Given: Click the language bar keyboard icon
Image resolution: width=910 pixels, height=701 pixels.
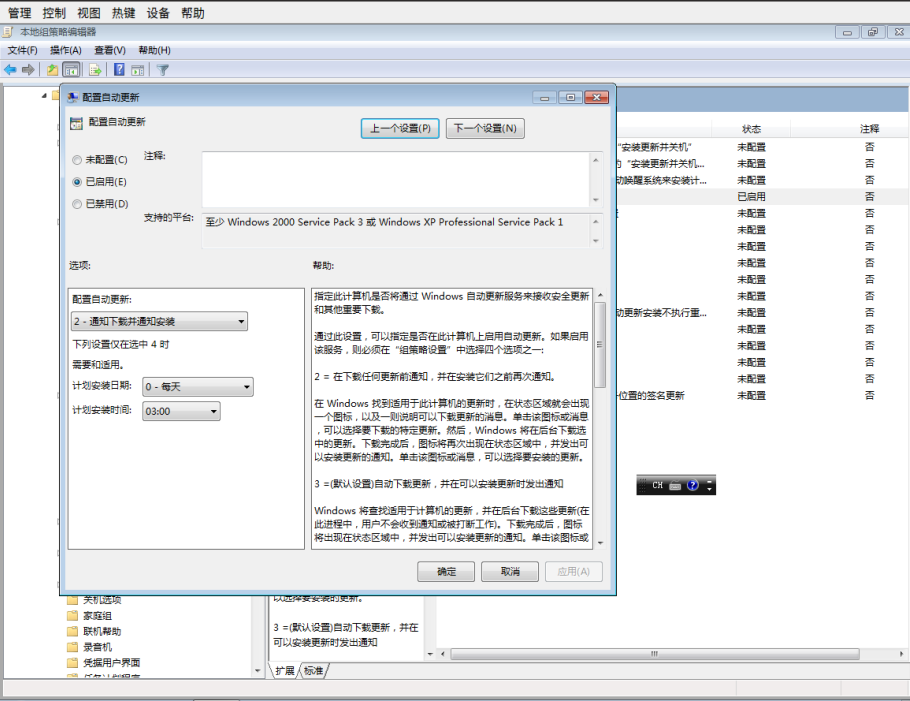Looking at the screenshot, I should (x=675, y=485).
